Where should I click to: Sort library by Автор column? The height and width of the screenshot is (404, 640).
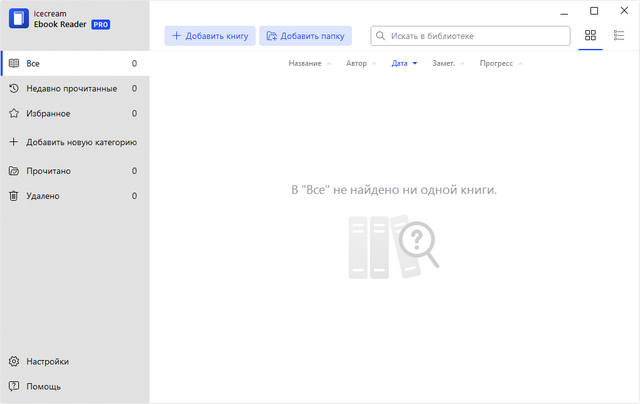click(356, 63)
